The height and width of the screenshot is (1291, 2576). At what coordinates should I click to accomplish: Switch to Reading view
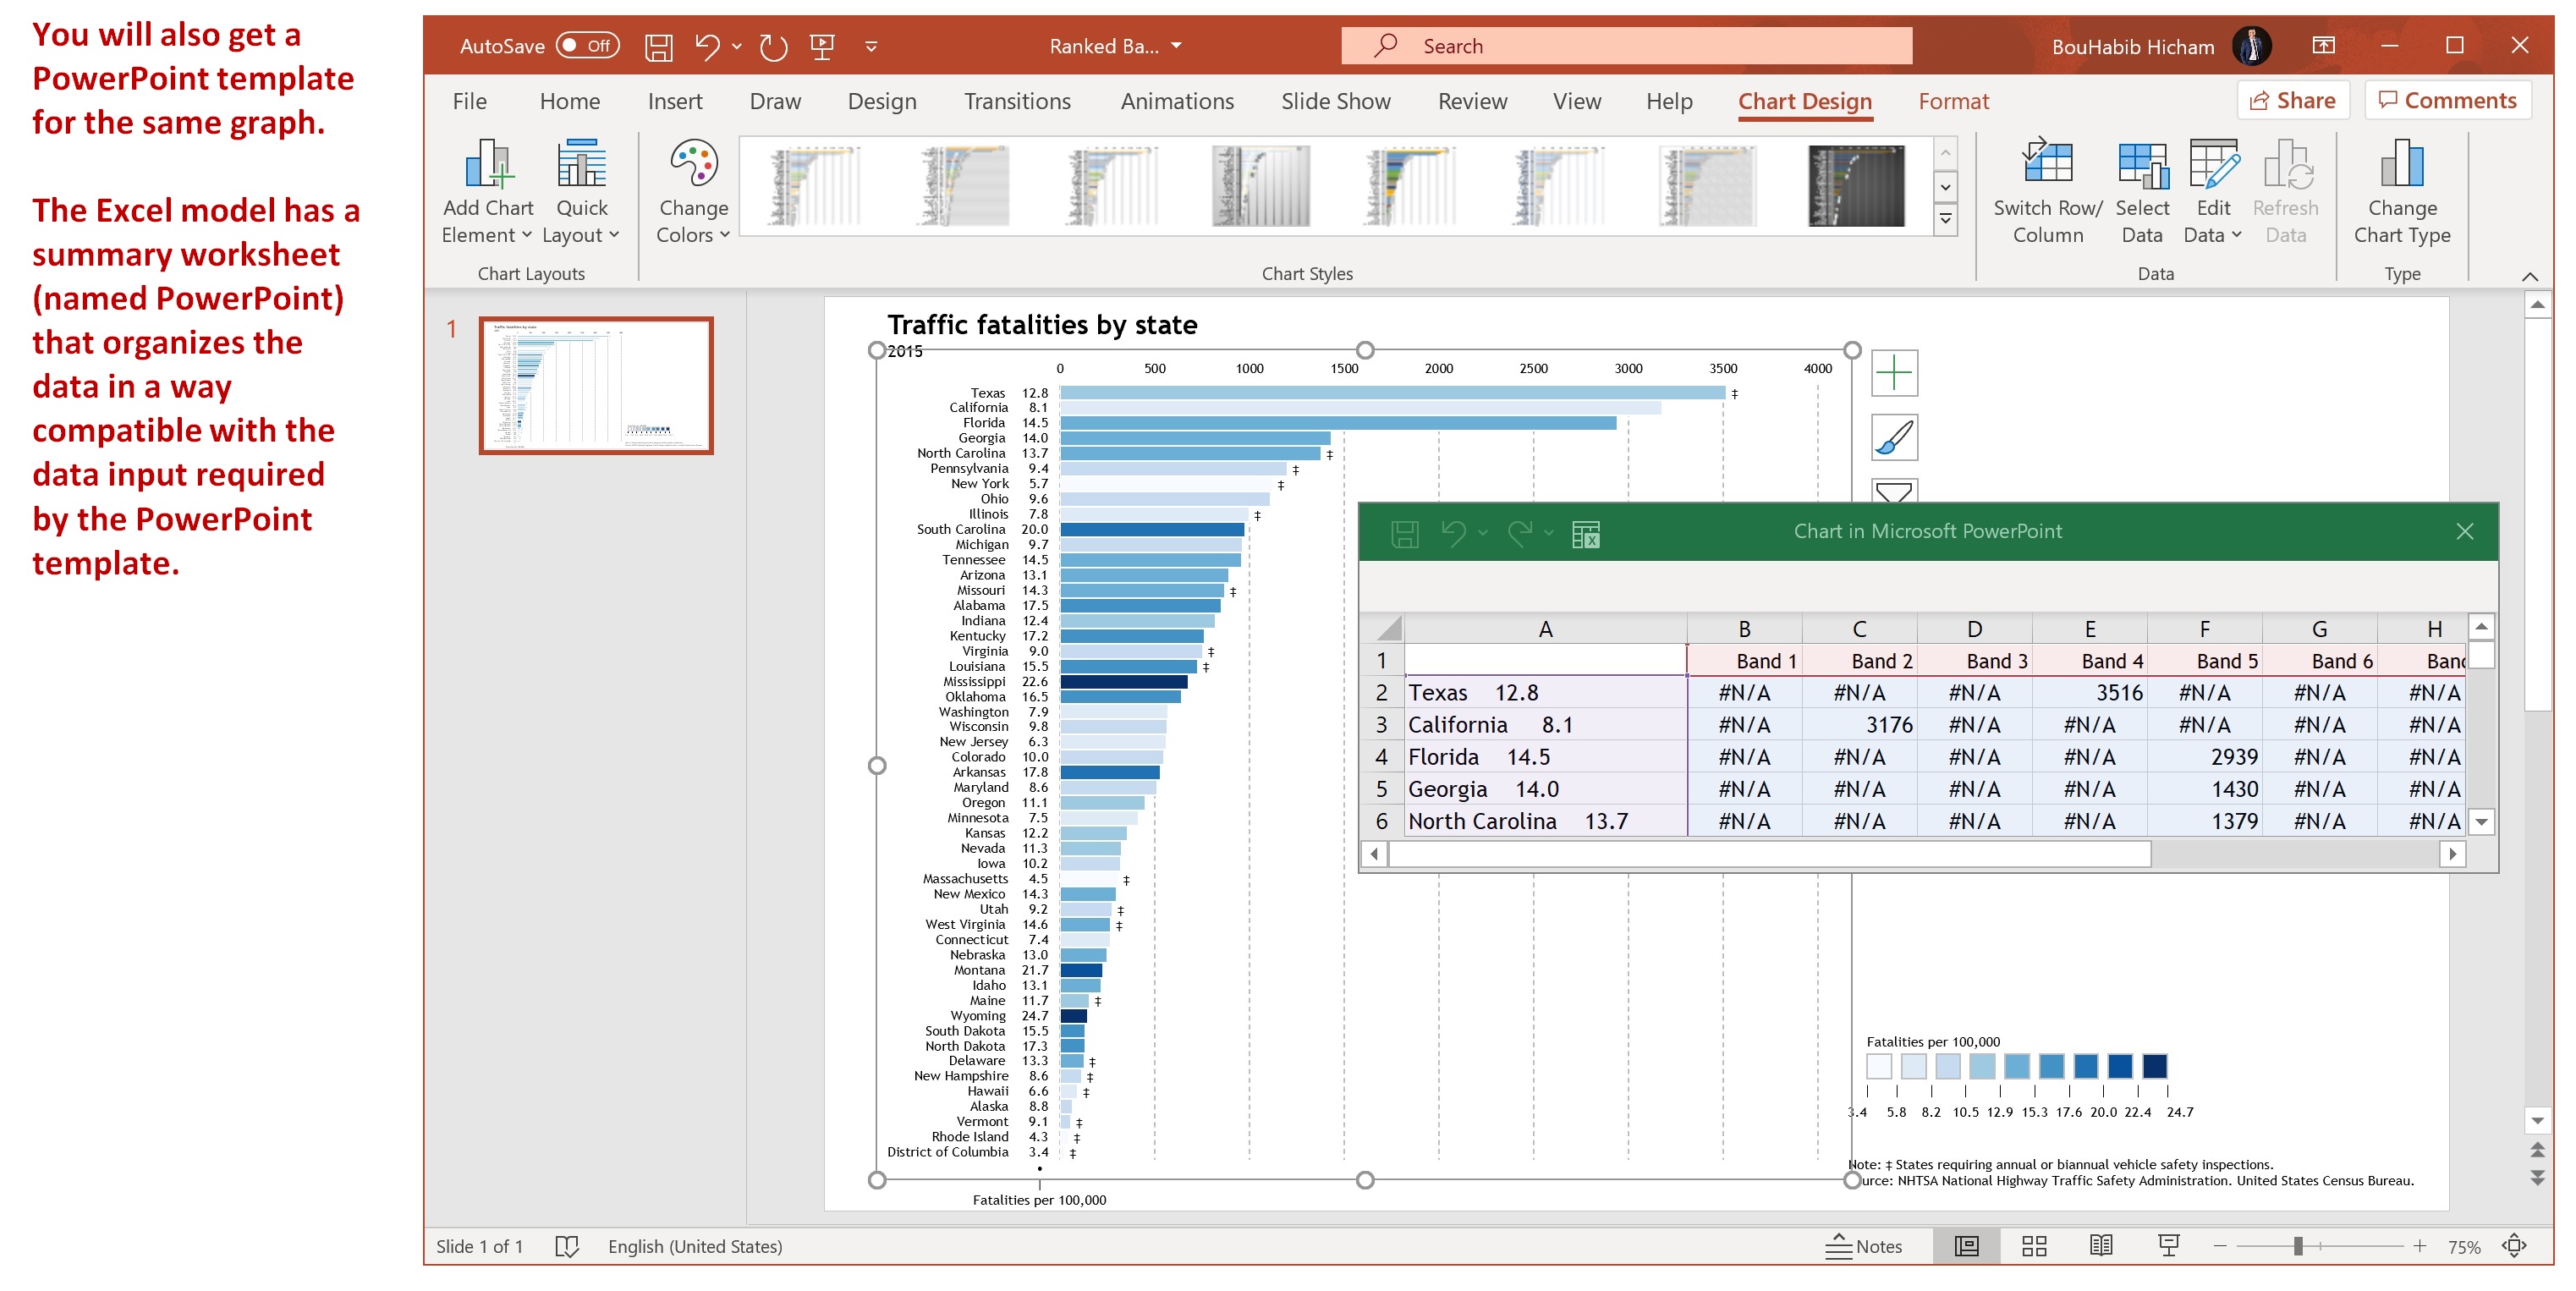click(2101, 1246)
